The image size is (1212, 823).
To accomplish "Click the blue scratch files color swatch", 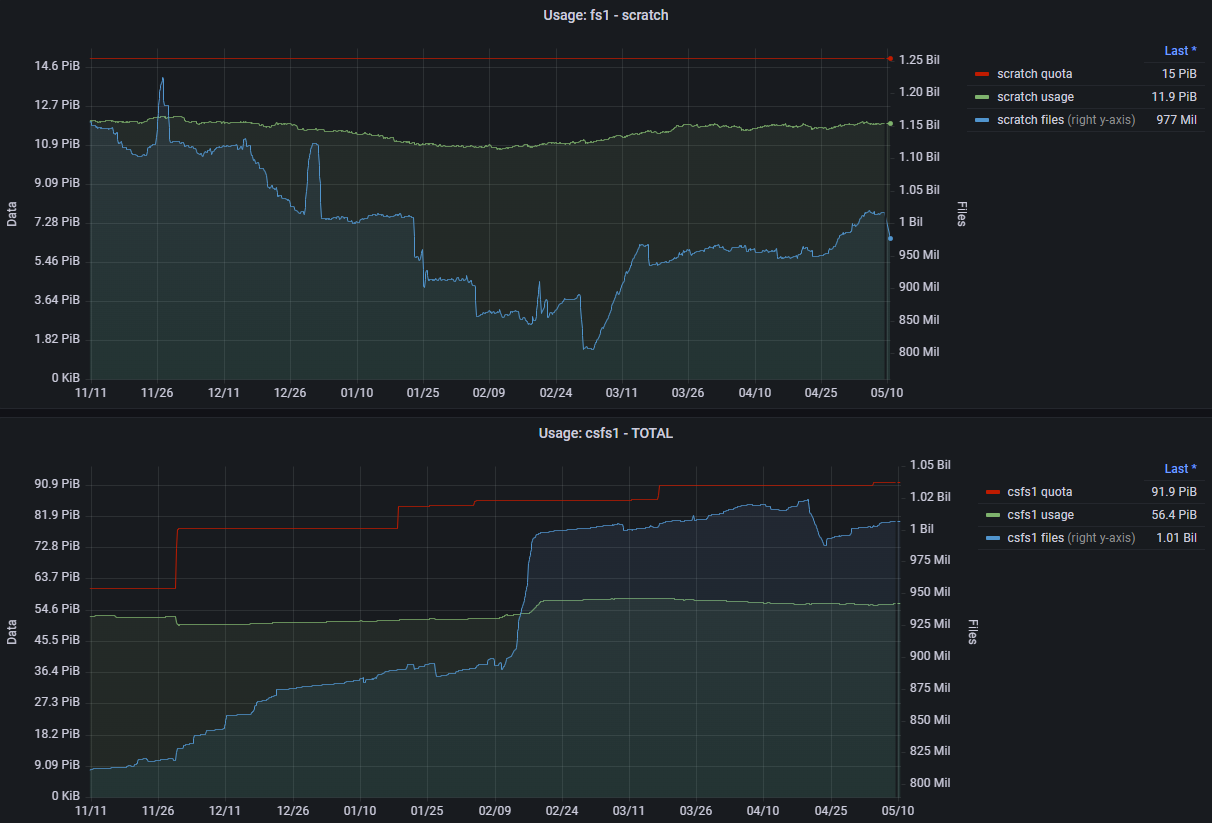I will point(981,120).
